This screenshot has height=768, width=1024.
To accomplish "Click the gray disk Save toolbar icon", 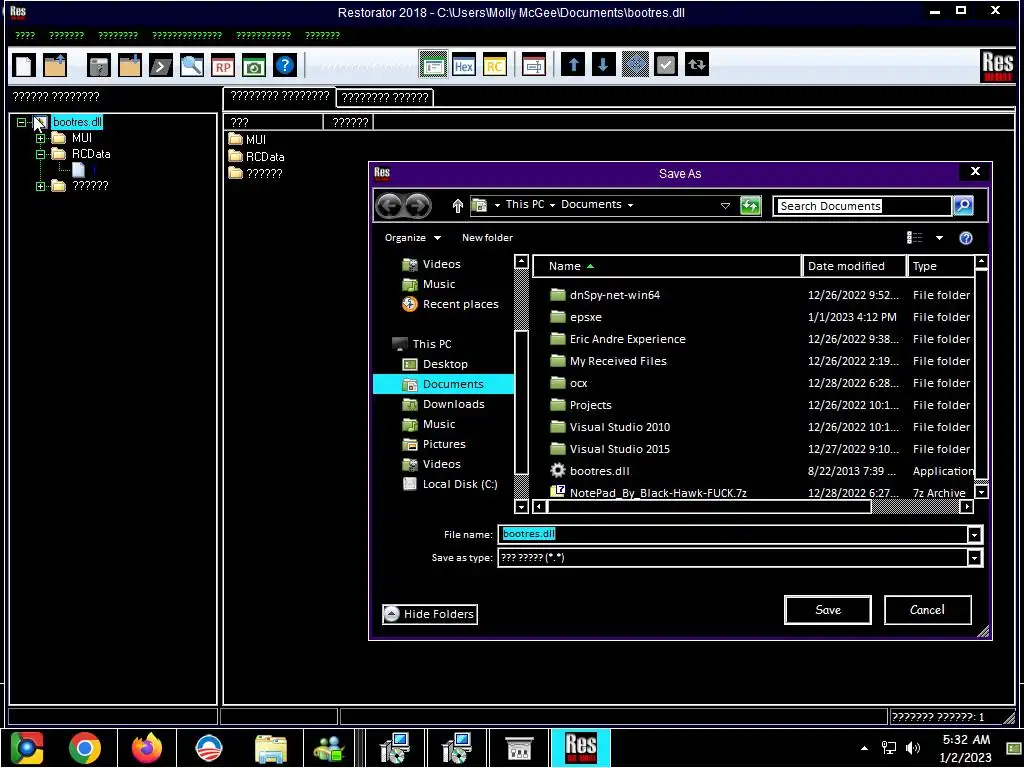I will click(x=99, y=65).
